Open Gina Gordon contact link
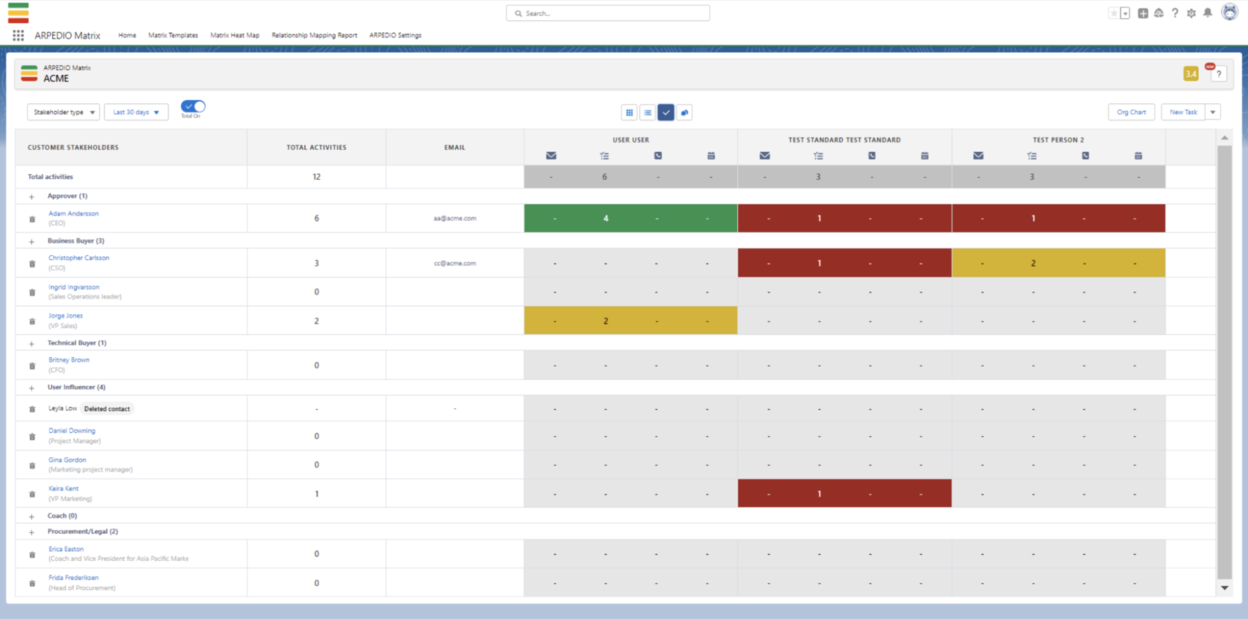 coord(67,460)
